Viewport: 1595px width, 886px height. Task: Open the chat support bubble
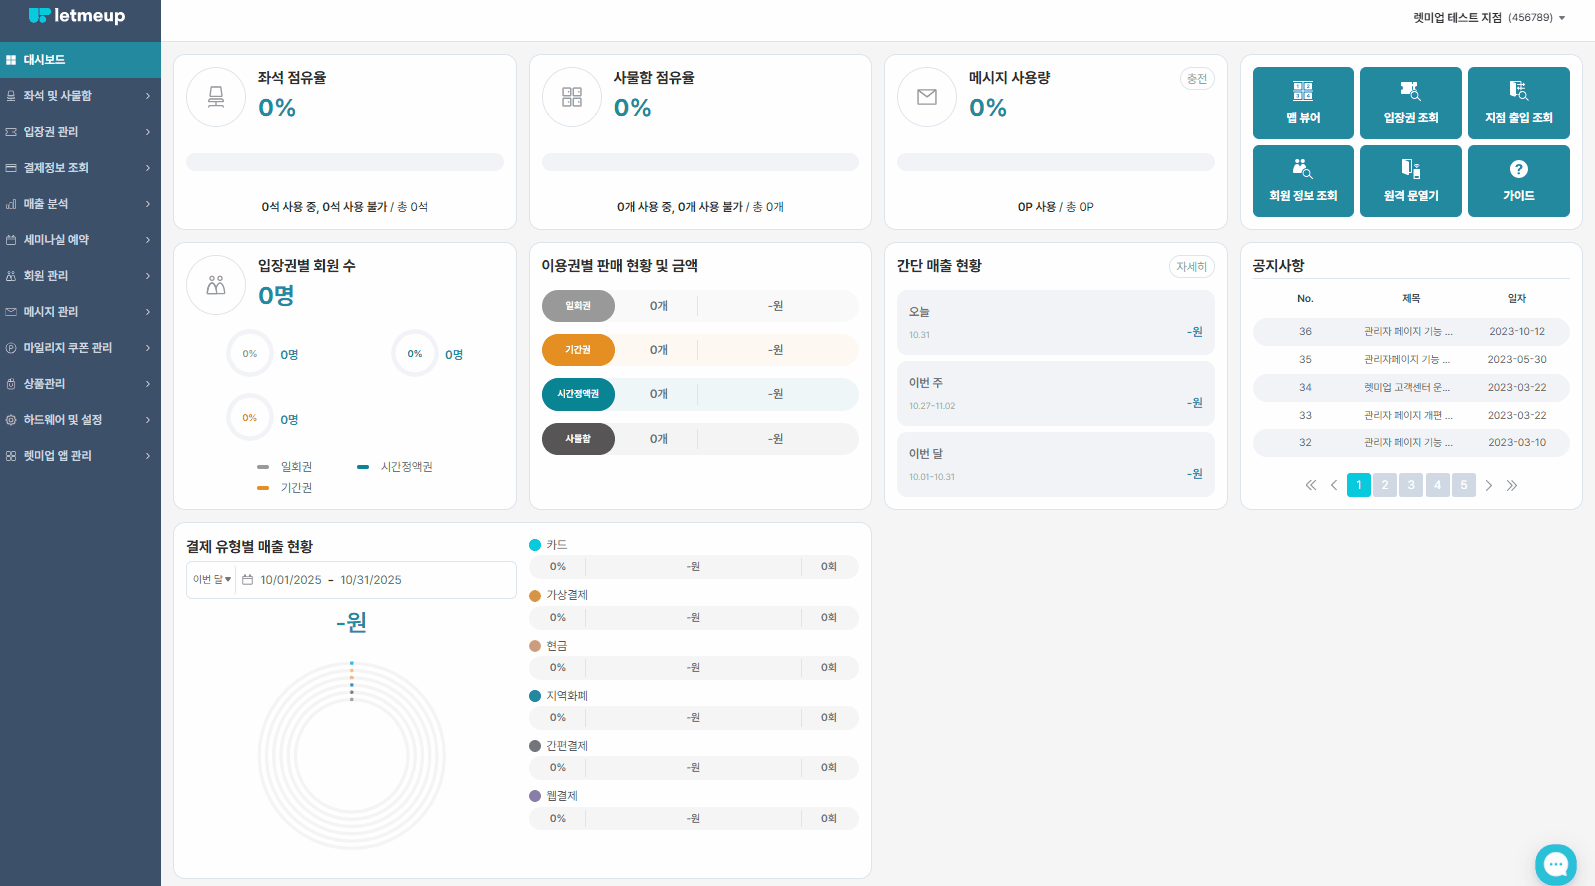[1555, 864]
